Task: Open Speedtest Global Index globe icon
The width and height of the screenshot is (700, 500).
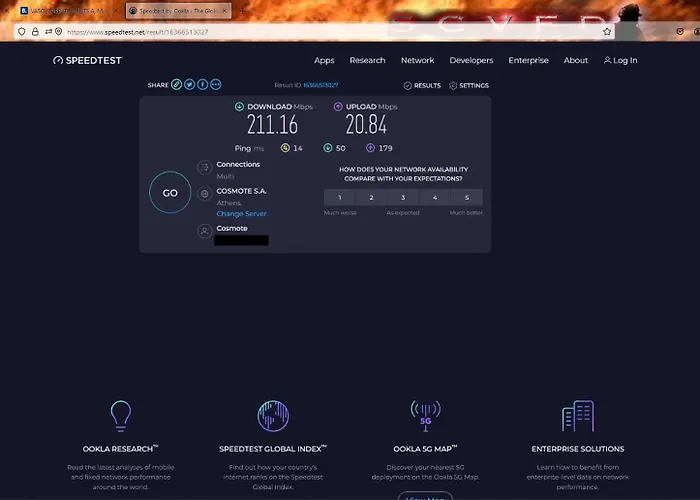Action: point(273,416)
